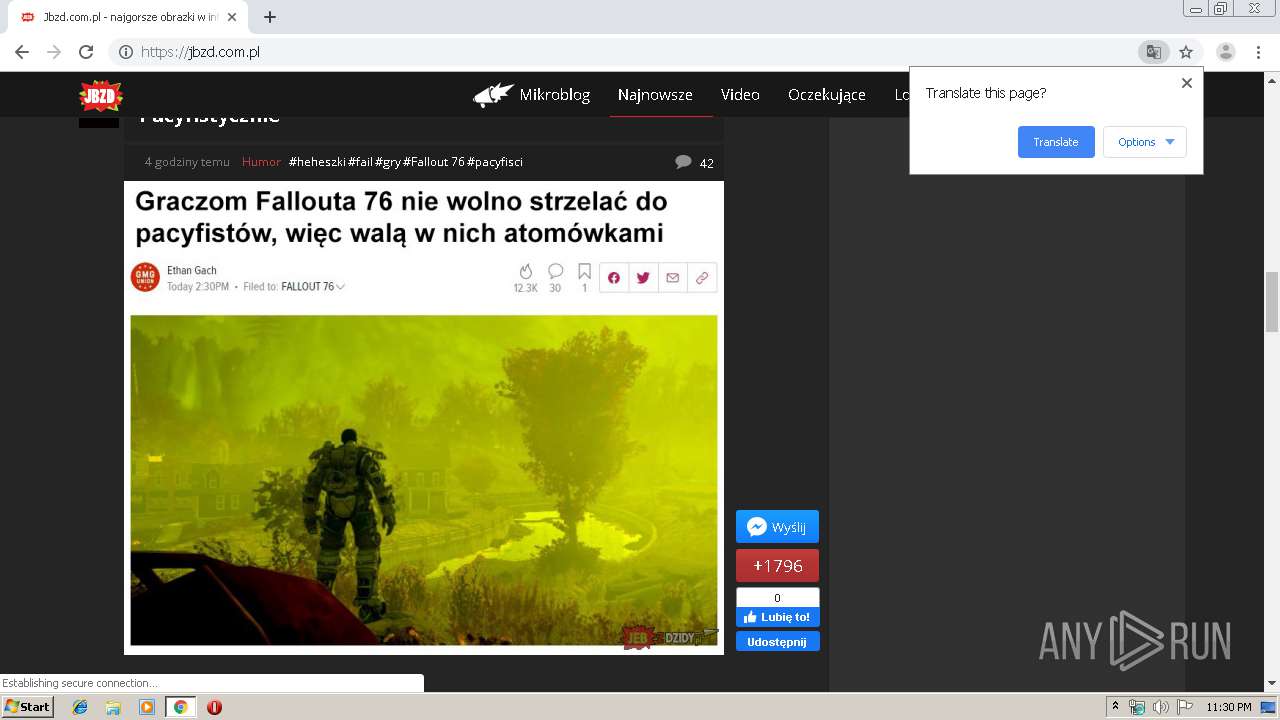Switch to Chrome in the taskbar

180,707
